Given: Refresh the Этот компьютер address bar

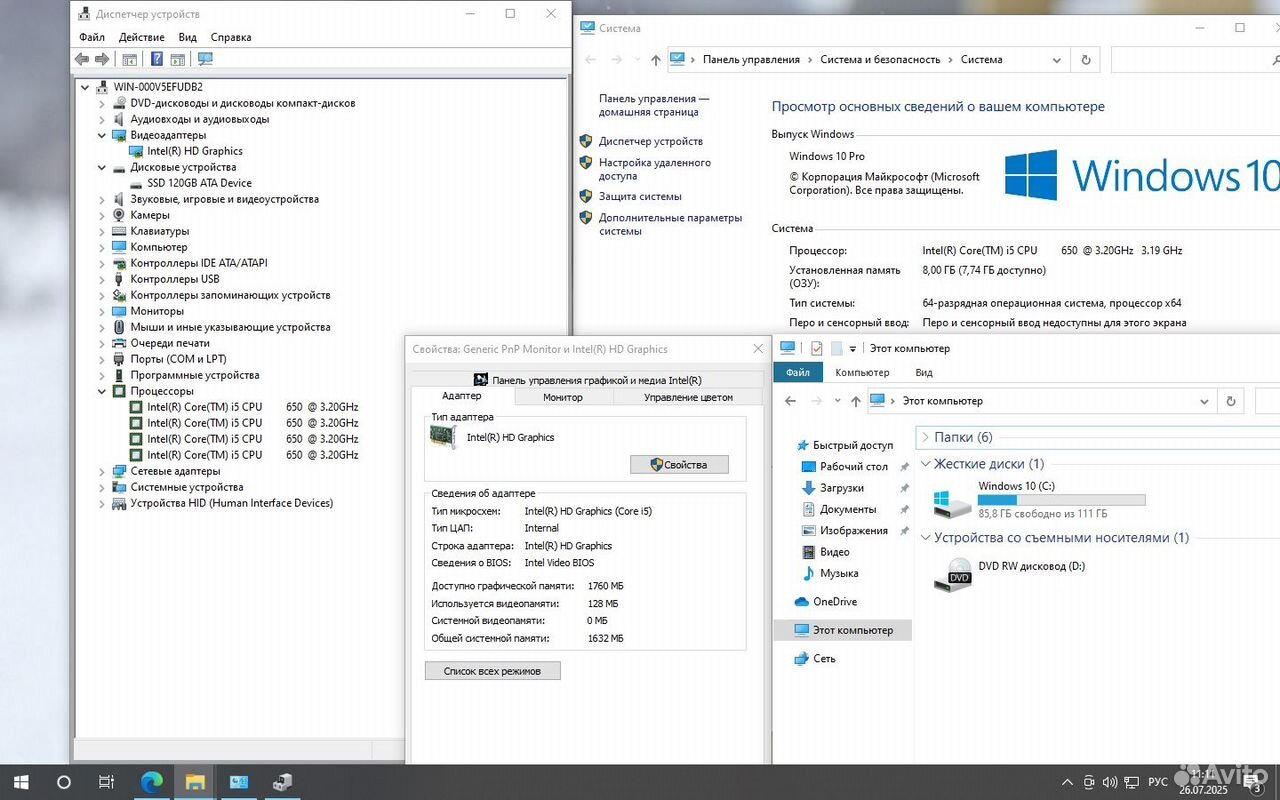Looking at the screenshot, I should coord(1231,401).
